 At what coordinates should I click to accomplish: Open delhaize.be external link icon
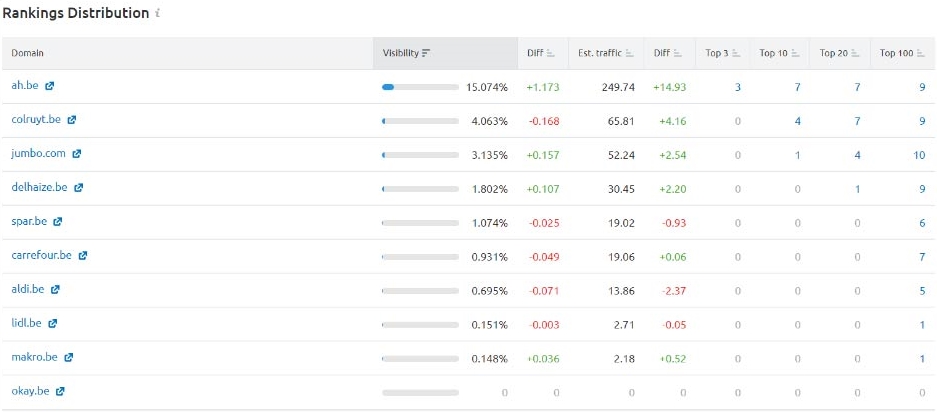(78, 188)
